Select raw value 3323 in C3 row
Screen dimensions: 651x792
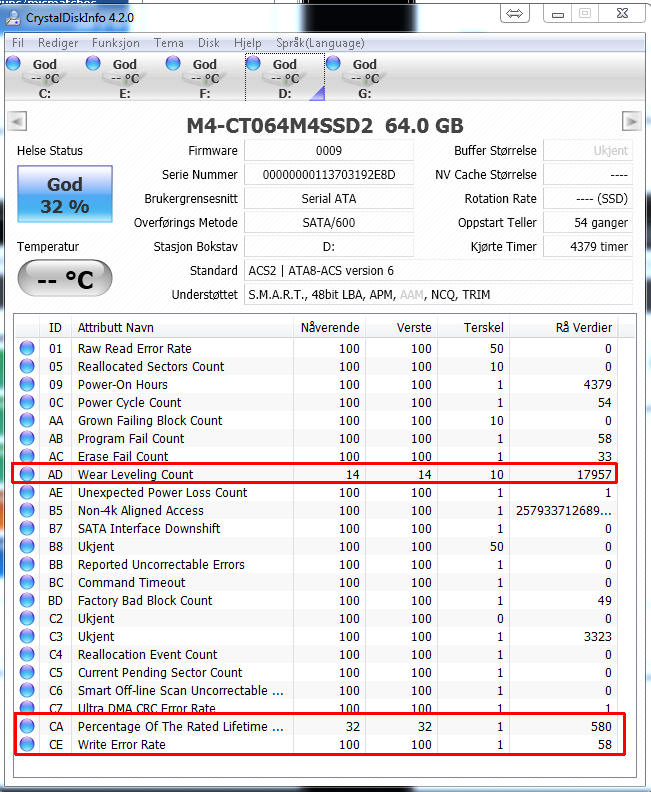pyautogui.click(x=597, y=636)
